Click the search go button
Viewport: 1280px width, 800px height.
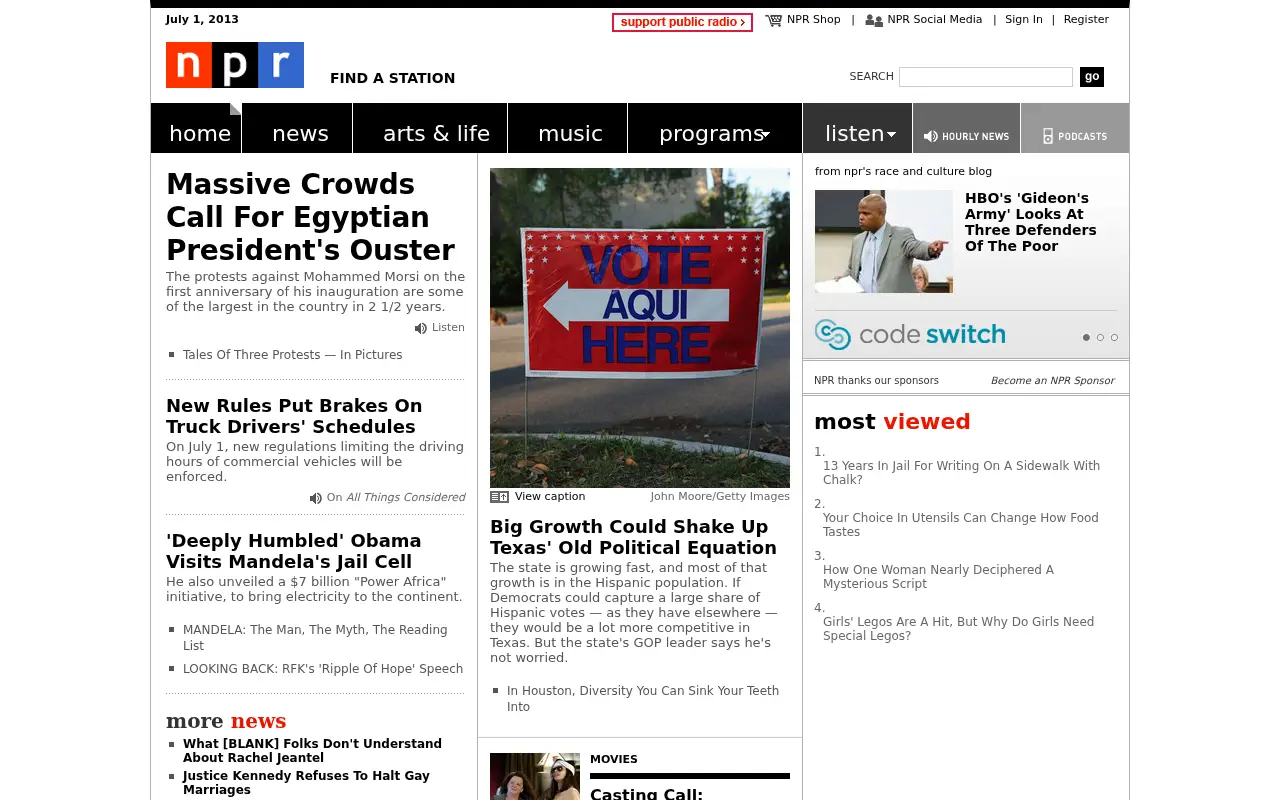pos(1092,77)
